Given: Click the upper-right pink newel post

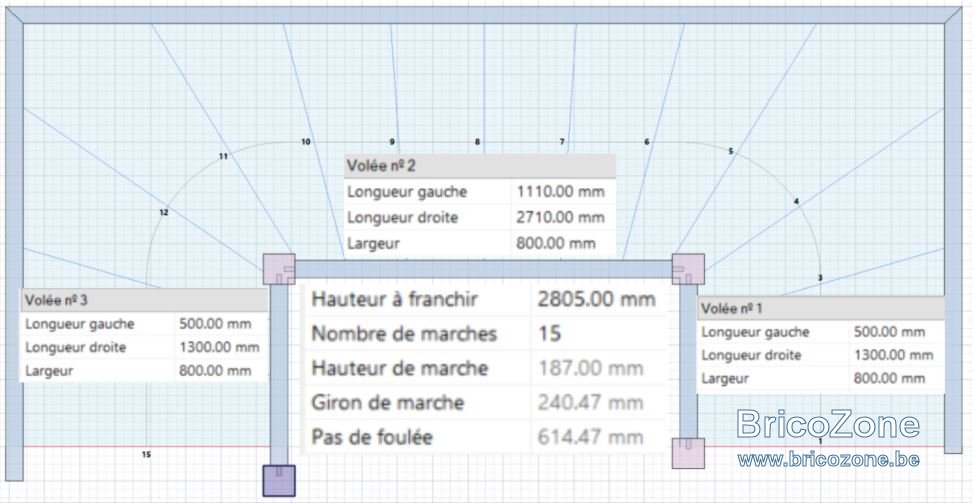Looking at the screenshot, I should 688,269.
